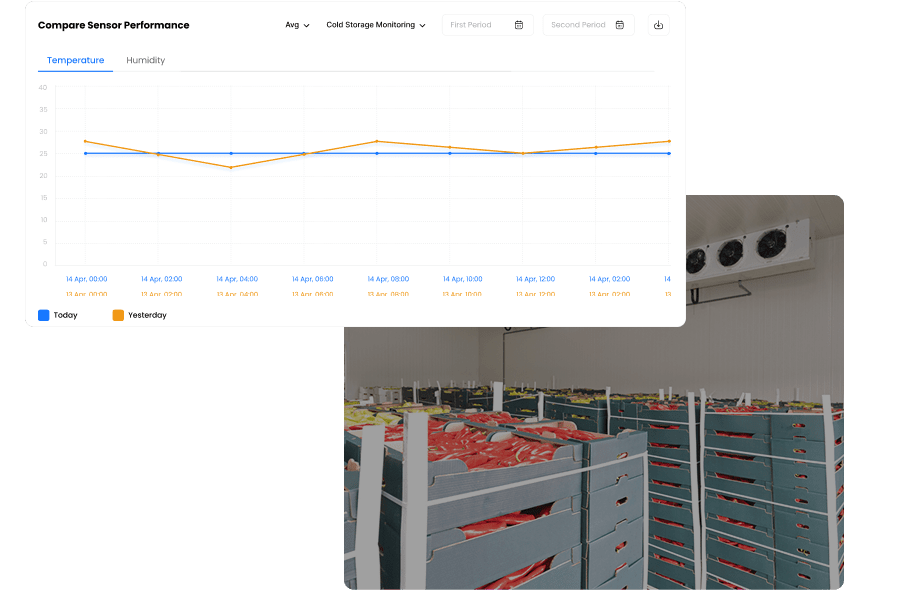Select the blue data point at 00:00

click(x=86, y=153)
